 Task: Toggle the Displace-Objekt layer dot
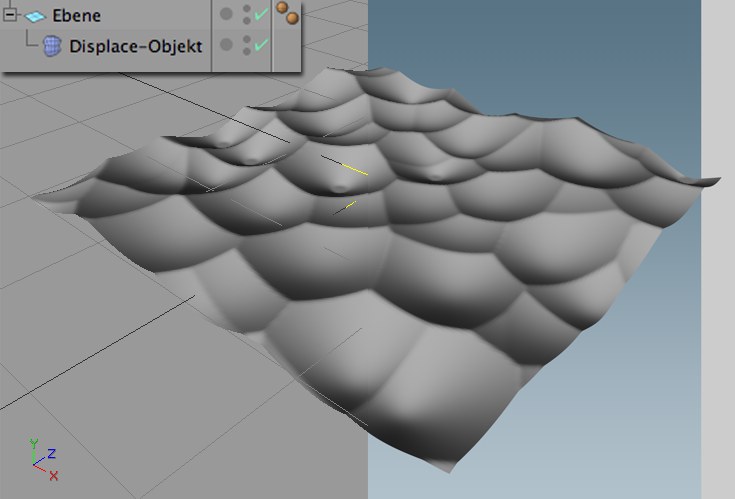pyautogui.click(x=226, y=45)
